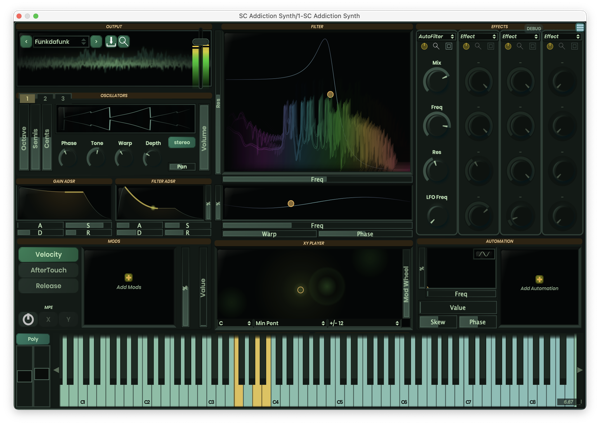Image resolution: width=600 pixels, height=425 pixels.
Task: Click the AutoFilter power button icon
Action: (424, 47)
